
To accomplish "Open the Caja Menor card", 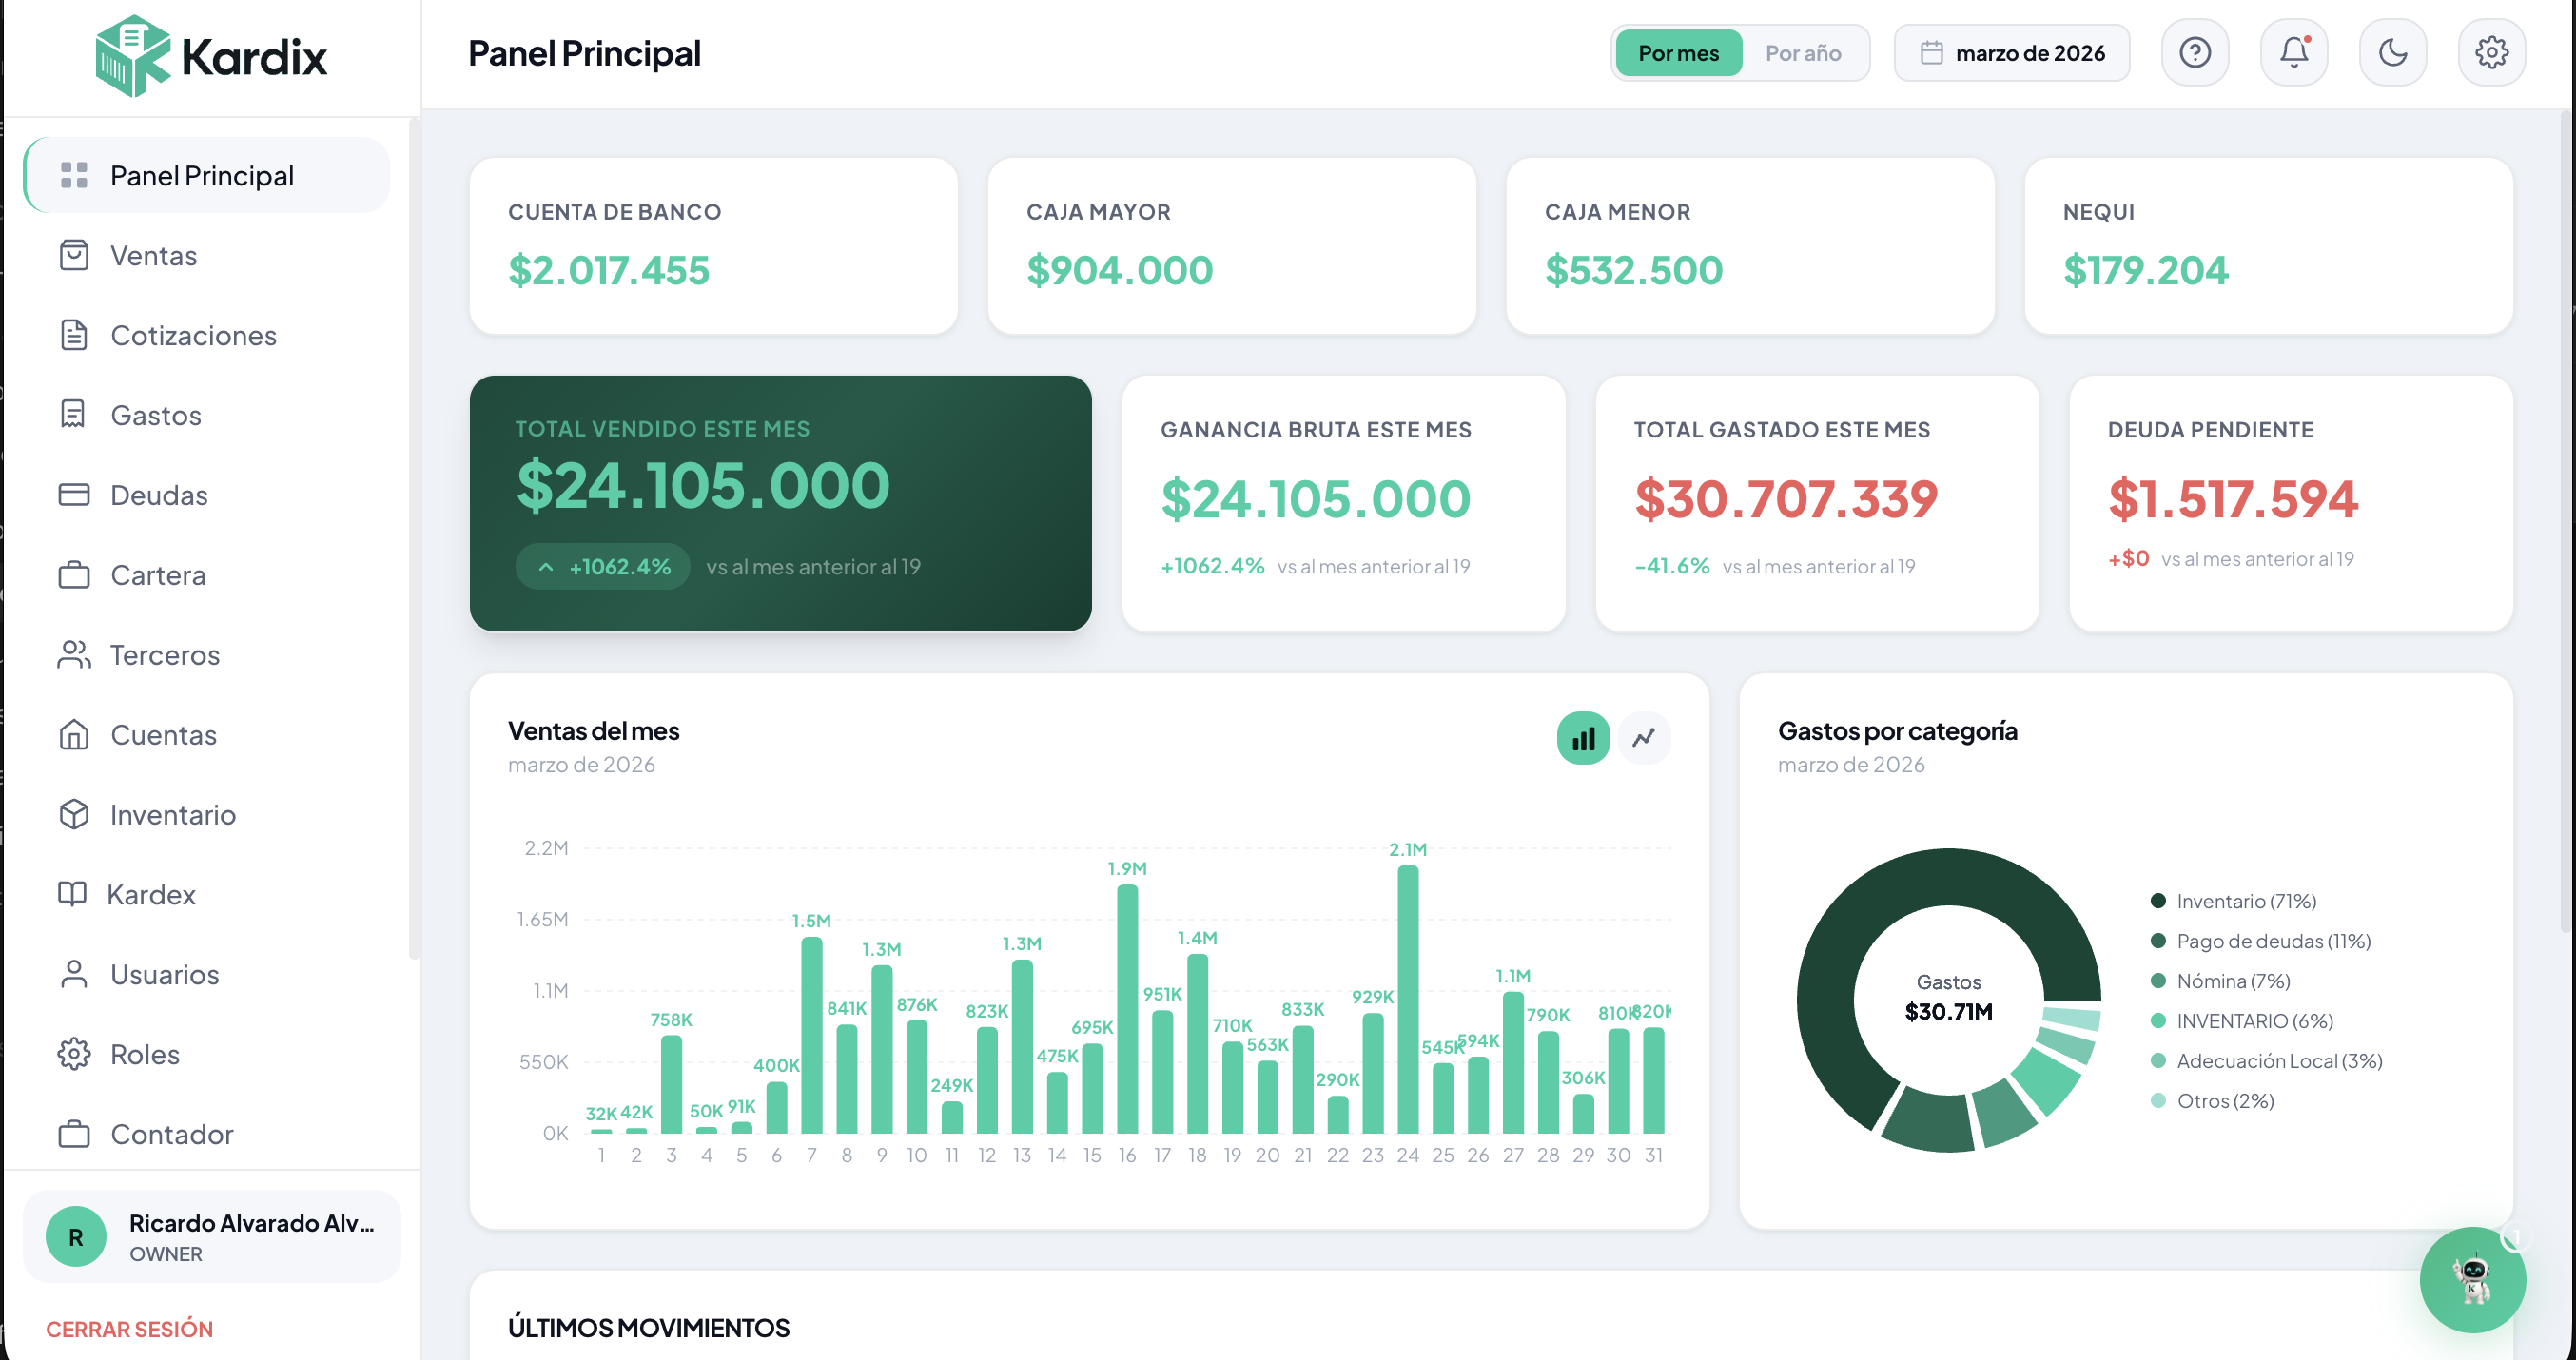I will (x=1750, y=245).
